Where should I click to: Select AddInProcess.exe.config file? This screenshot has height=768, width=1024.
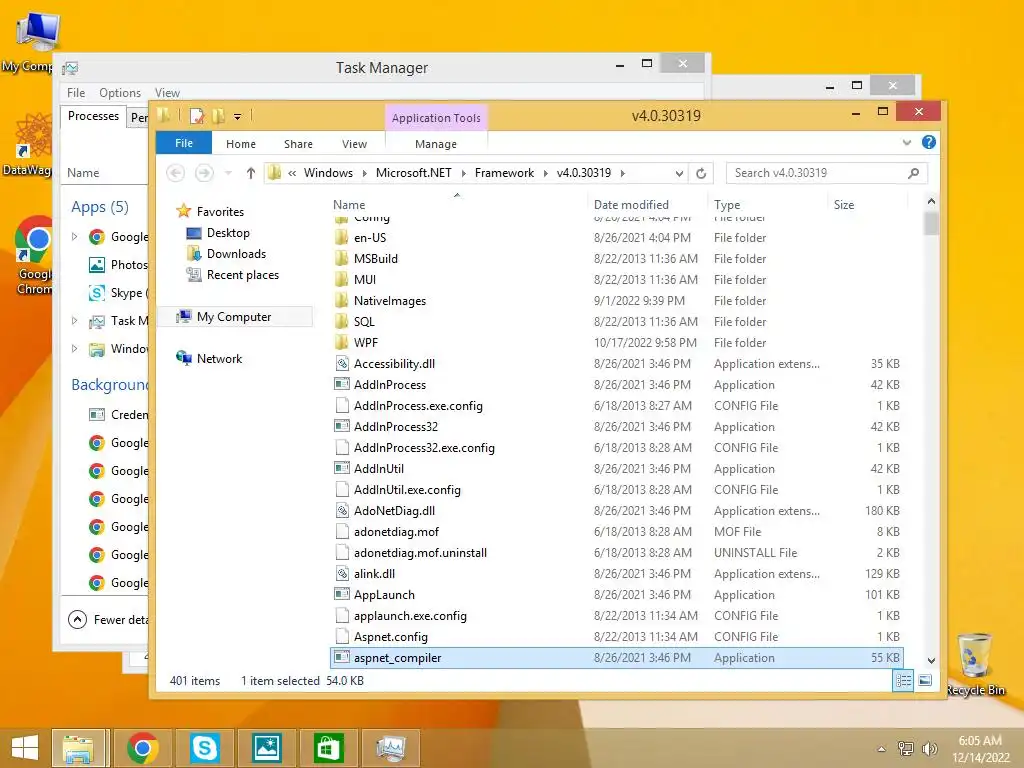tap(418, 406)
